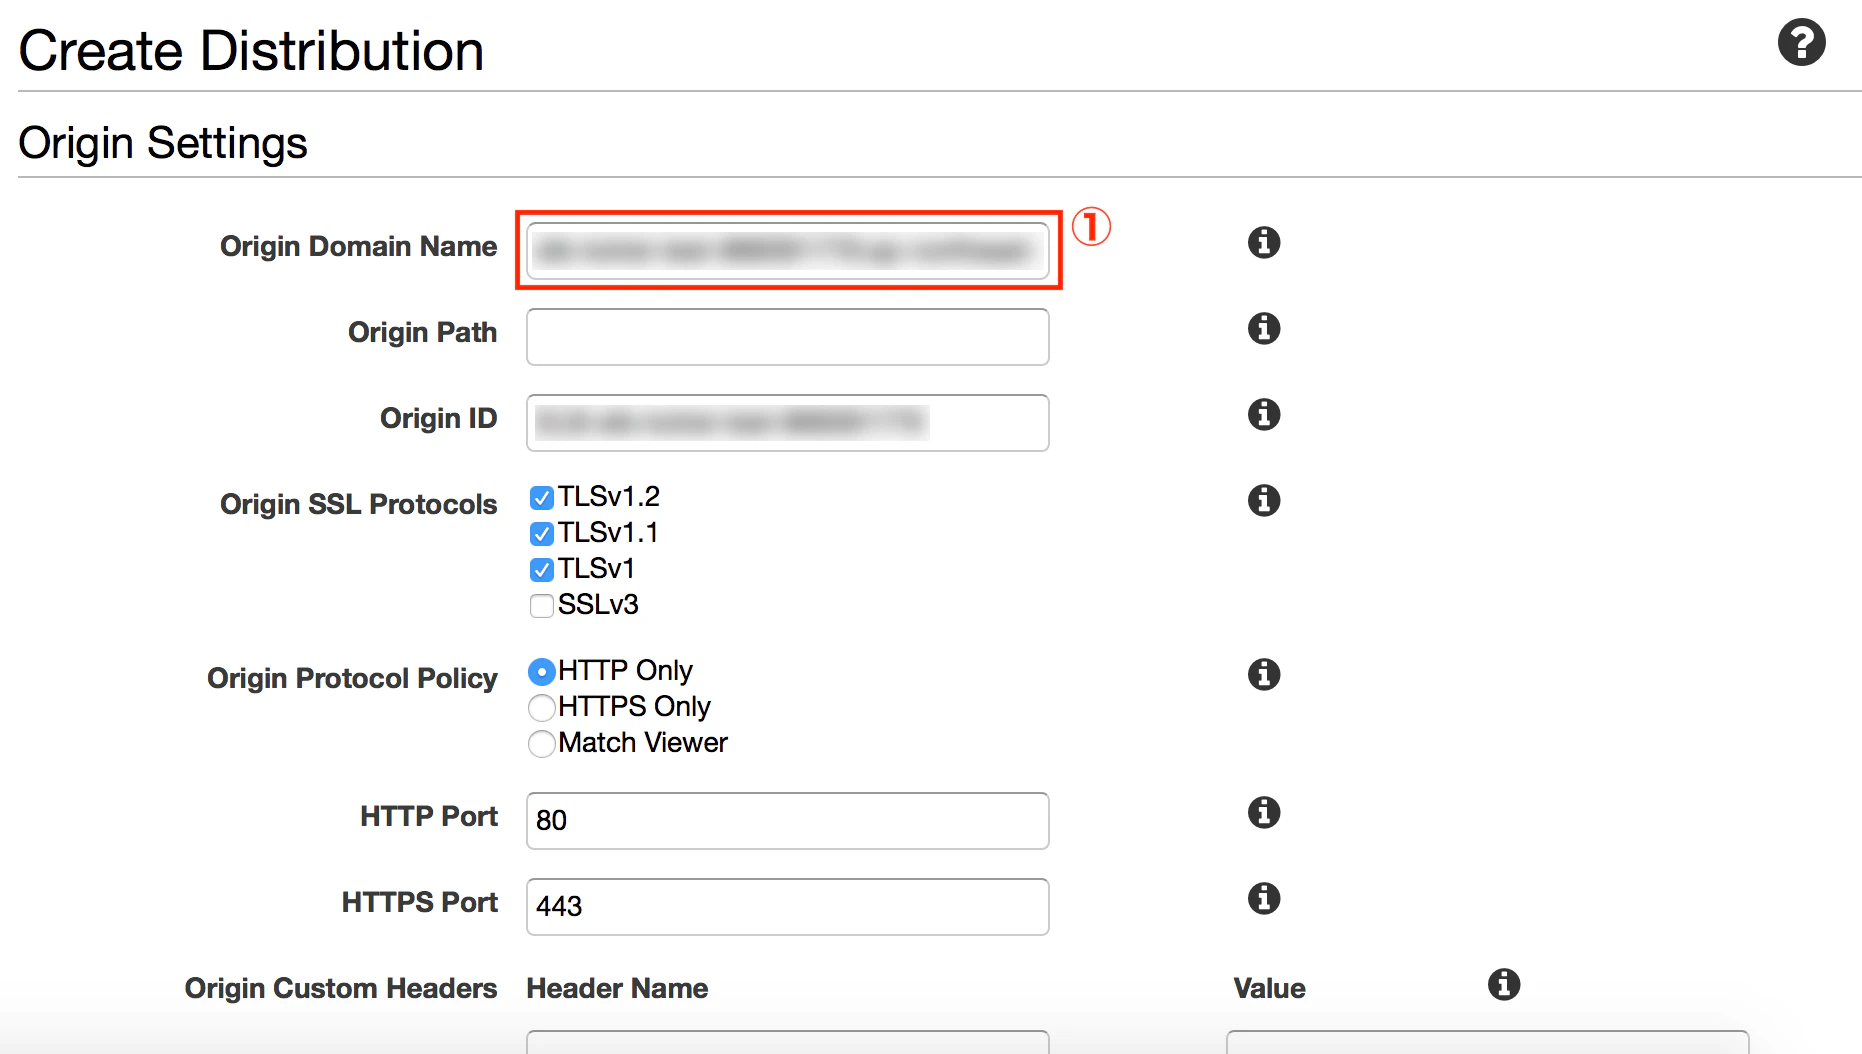This screenshot has height=1054, width=1862.
Task: Open the help question mark icon
Action: (1801, 43)
